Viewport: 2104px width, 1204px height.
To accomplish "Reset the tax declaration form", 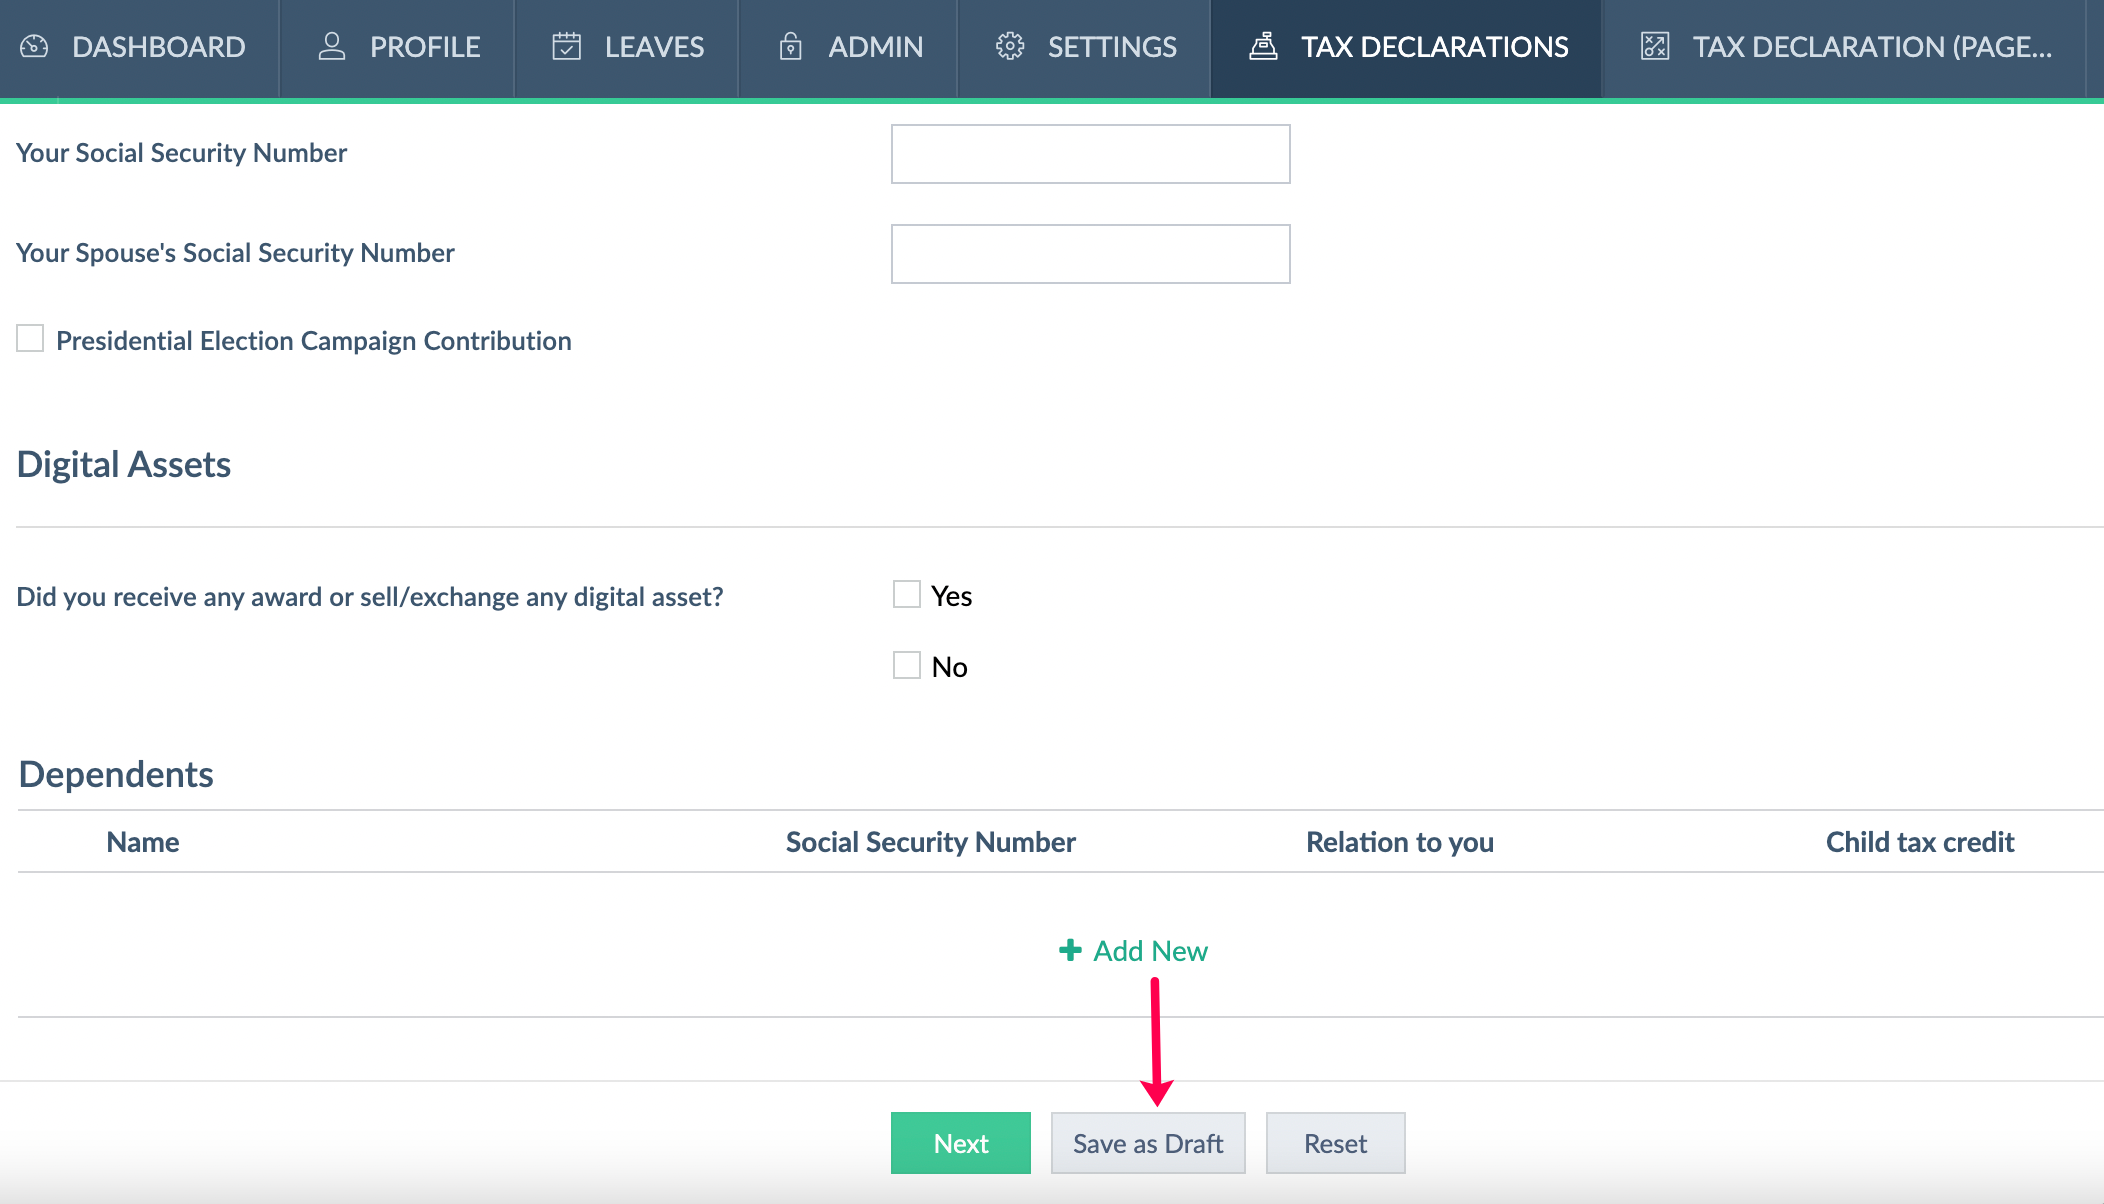I will click(1334, 1143).
